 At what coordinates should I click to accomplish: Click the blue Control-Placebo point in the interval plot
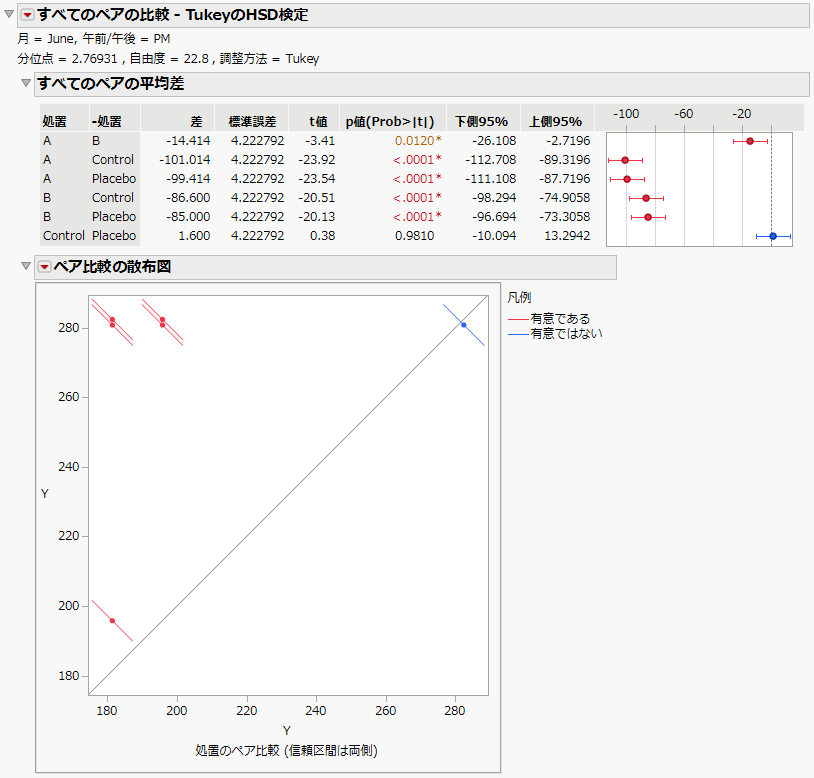coord(773,237)
